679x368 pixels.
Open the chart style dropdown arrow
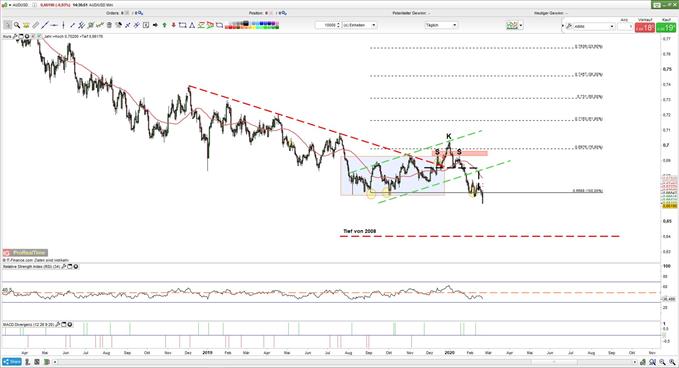coord(521,26)
